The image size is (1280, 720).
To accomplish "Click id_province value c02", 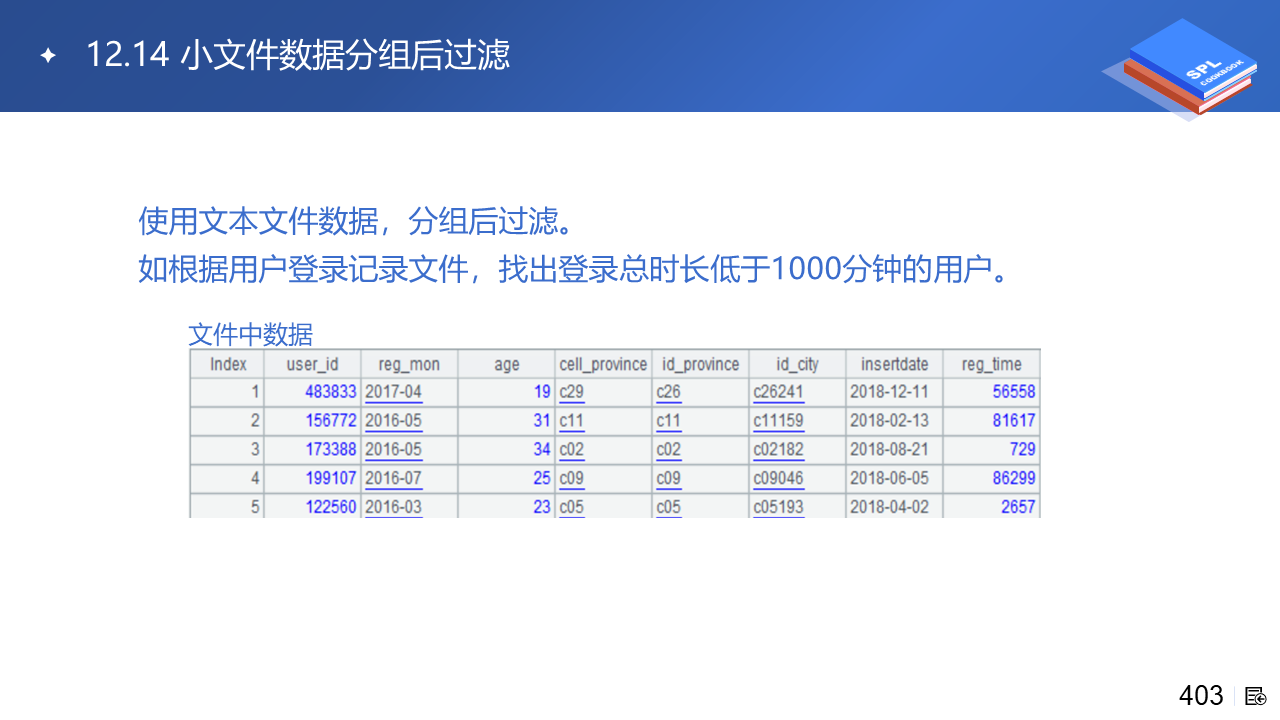I will coord(700,450).
